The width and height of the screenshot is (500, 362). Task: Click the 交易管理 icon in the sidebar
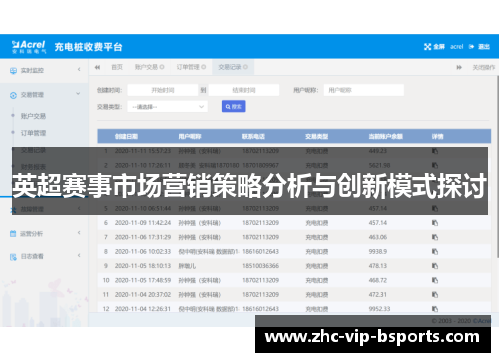[13, 95]
